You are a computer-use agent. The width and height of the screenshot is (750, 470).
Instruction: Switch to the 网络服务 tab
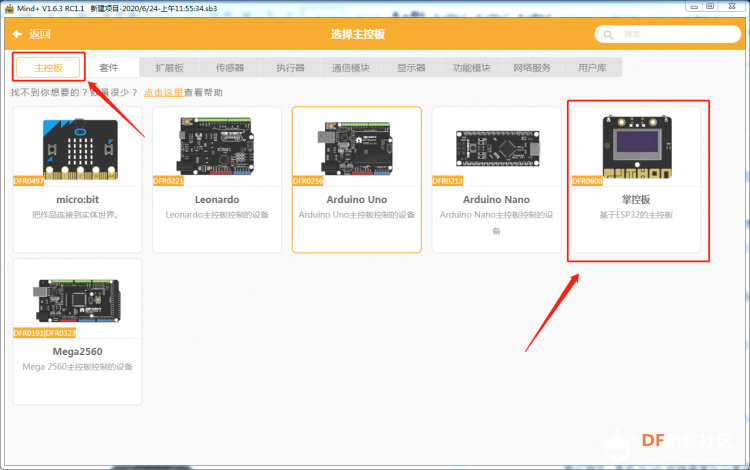[x=532, y=67]
